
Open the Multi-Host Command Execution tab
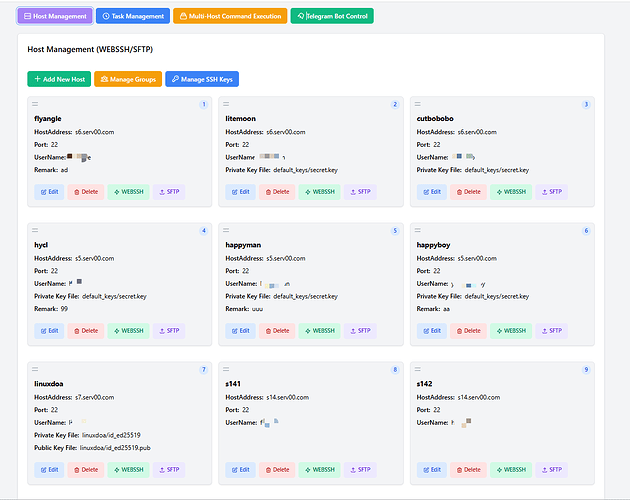pyautogui.click(x=230, y=16)
